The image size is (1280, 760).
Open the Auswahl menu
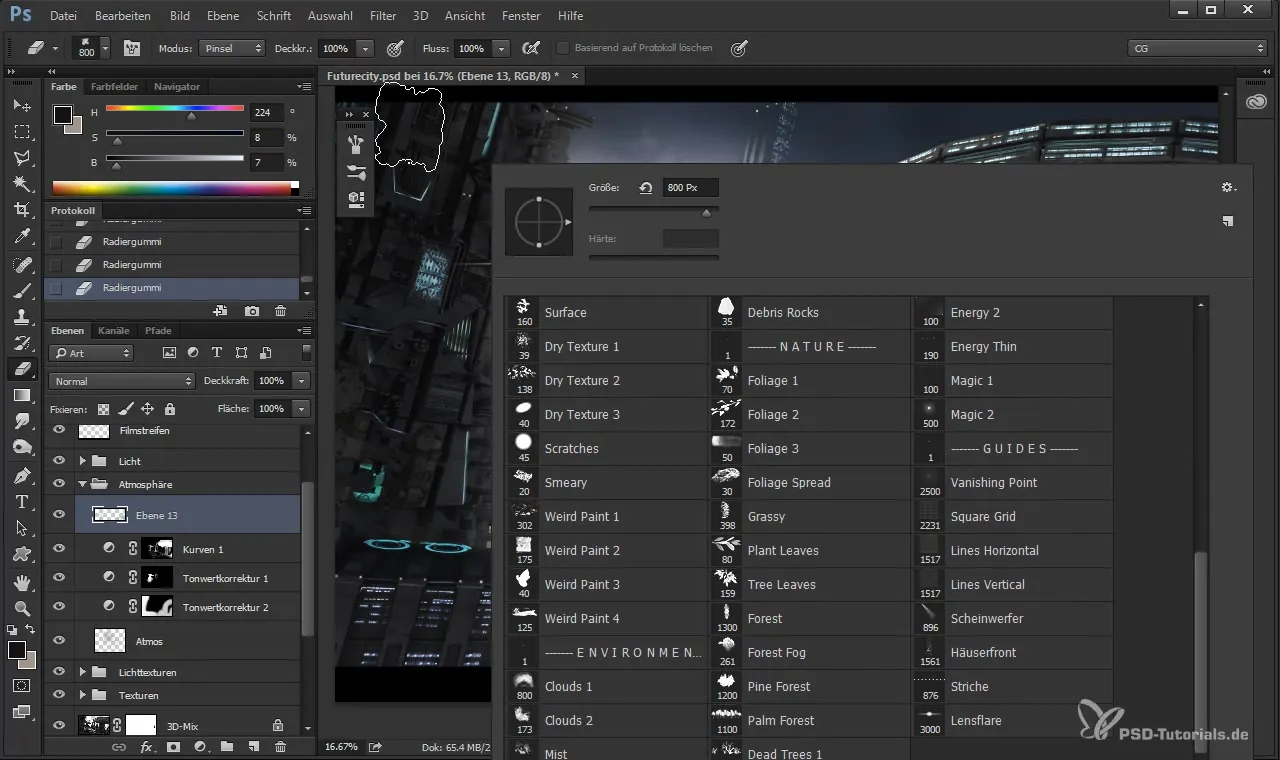[330, 16]
